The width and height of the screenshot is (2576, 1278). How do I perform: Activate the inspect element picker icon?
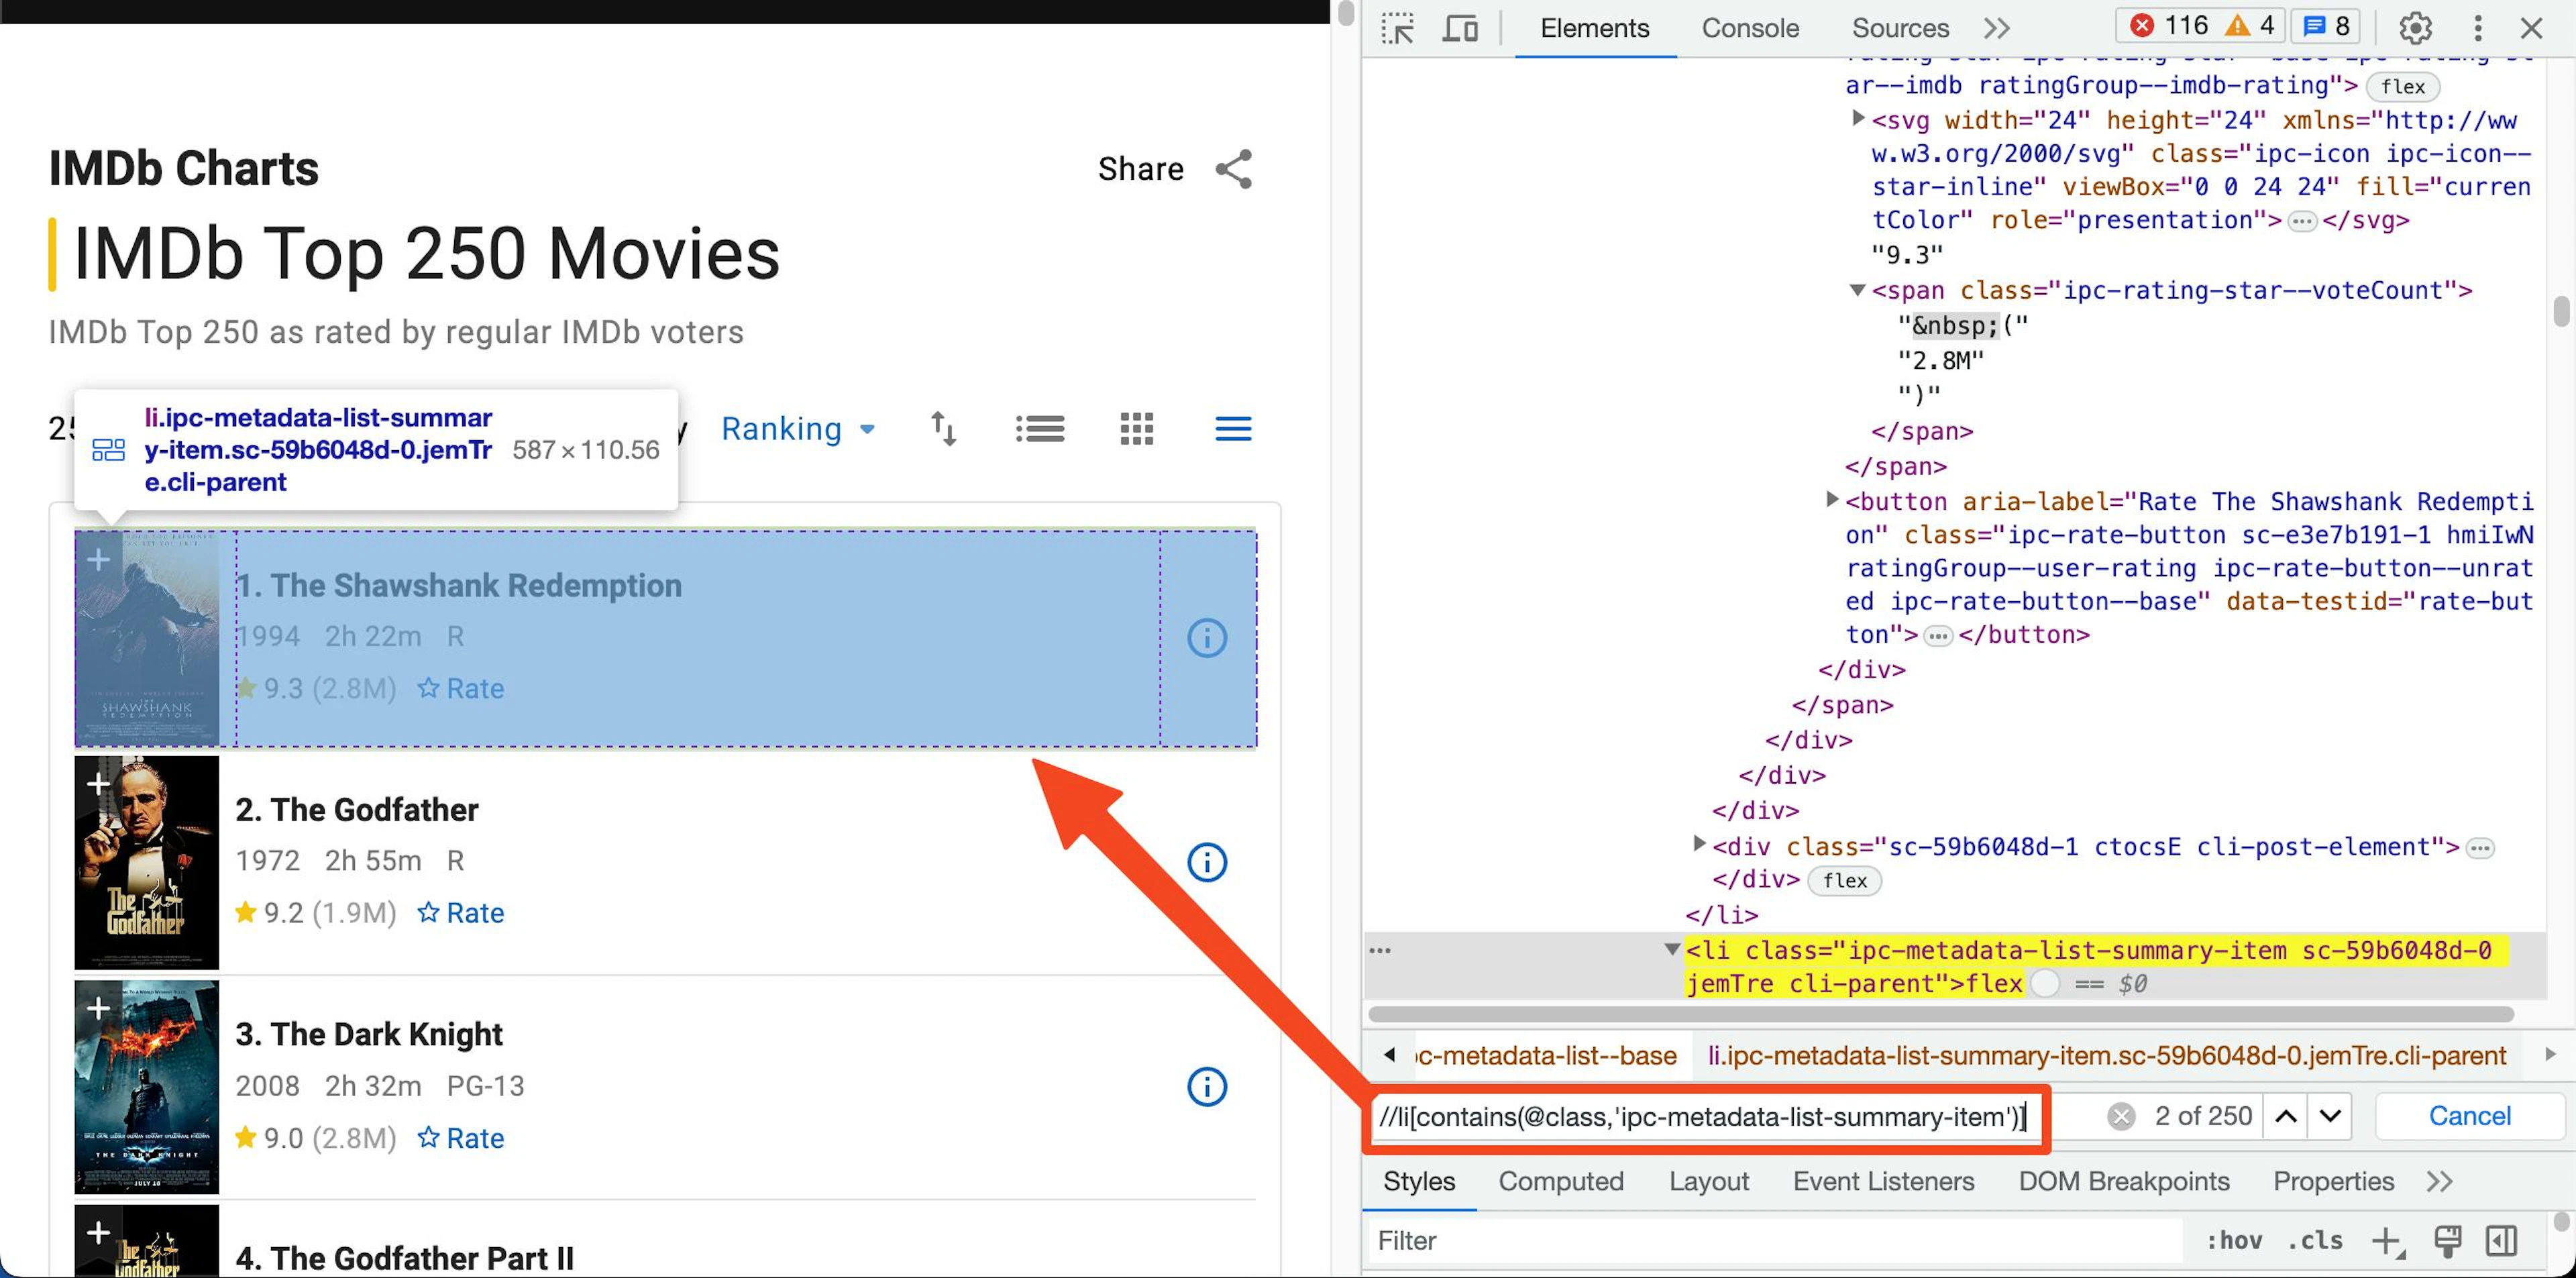[1397, 28]
